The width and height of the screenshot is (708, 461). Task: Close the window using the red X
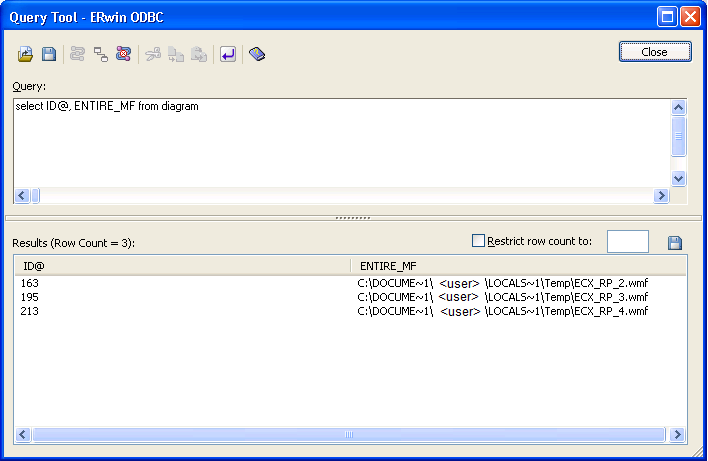coord(690,17)
